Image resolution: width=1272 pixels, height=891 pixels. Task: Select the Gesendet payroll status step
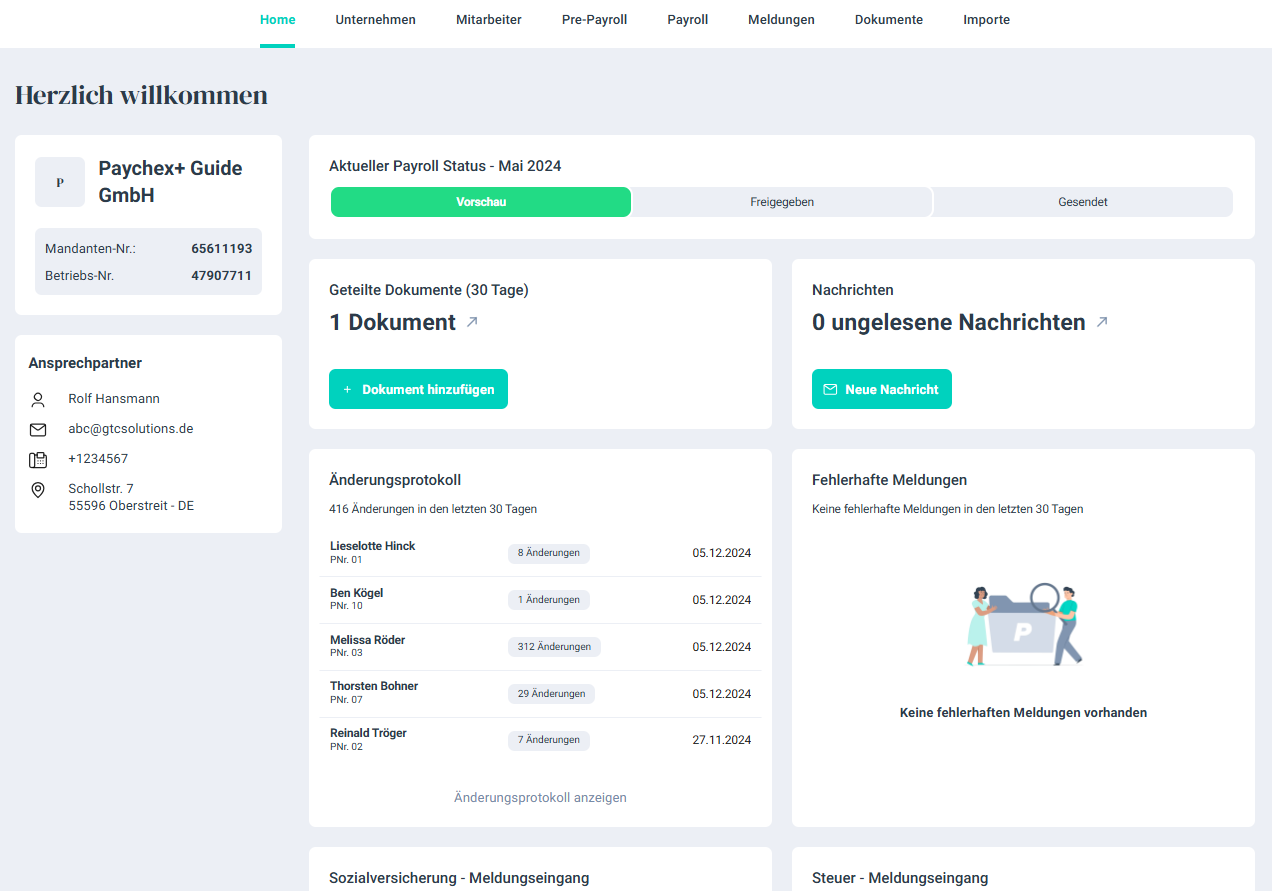click(1082, 202)
